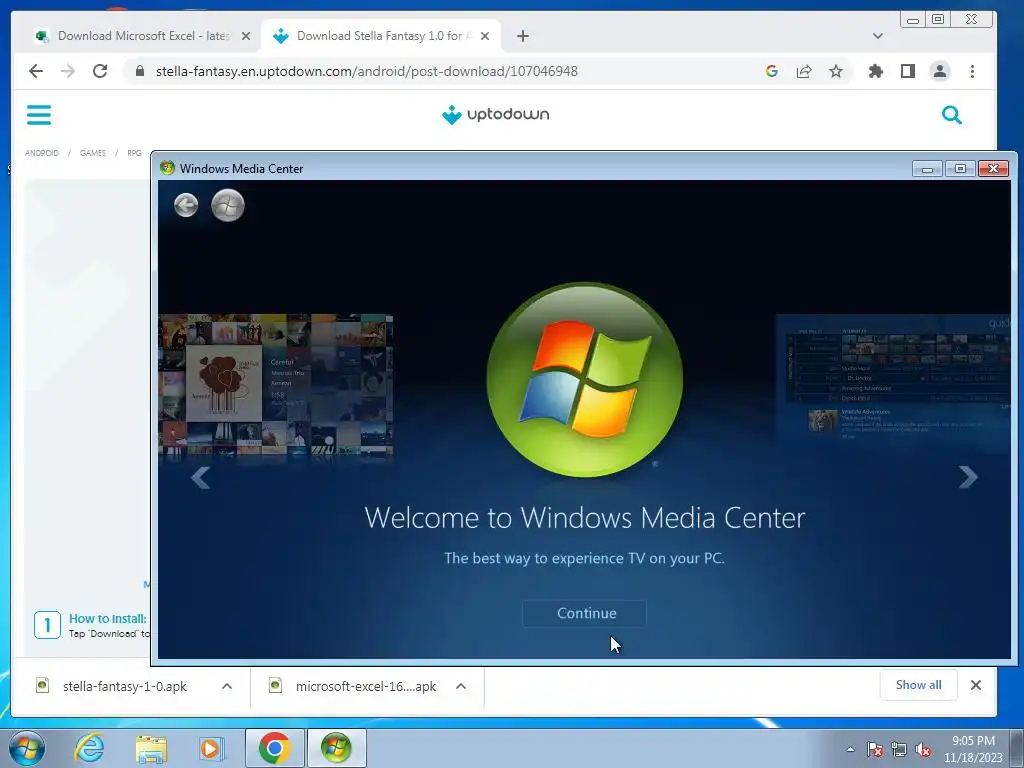The width and height of the screenshot is (1024, 768).
Task: Open Uptodown search magnifier
Action: pyautogui.click(x=952, y=115)
